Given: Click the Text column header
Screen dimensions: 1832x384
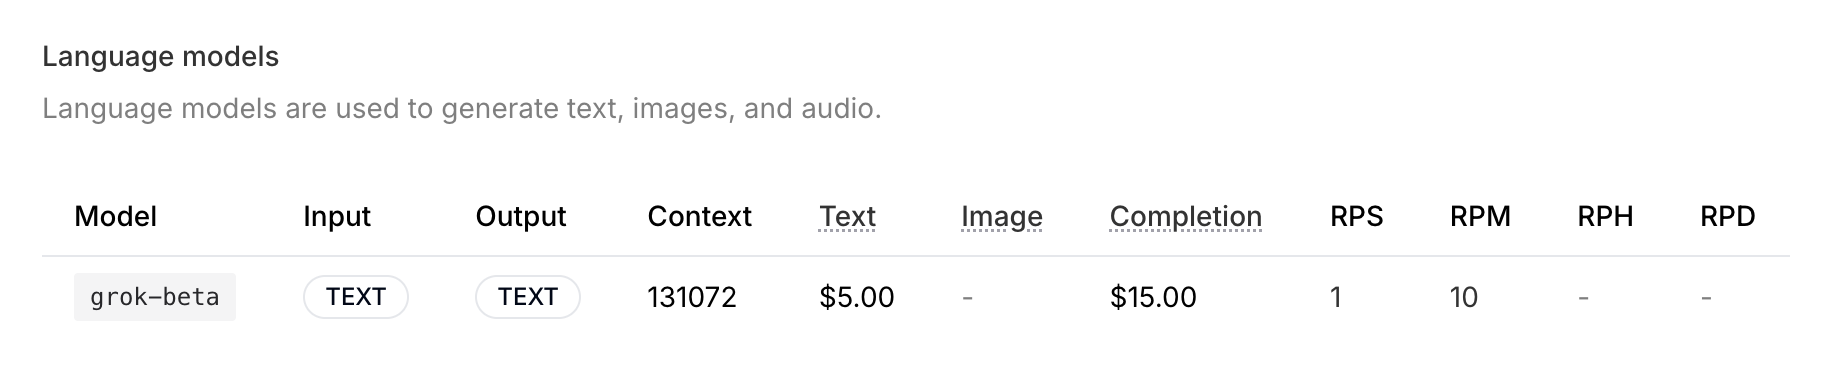Looking at the screenshot, I should pos(847,216).
